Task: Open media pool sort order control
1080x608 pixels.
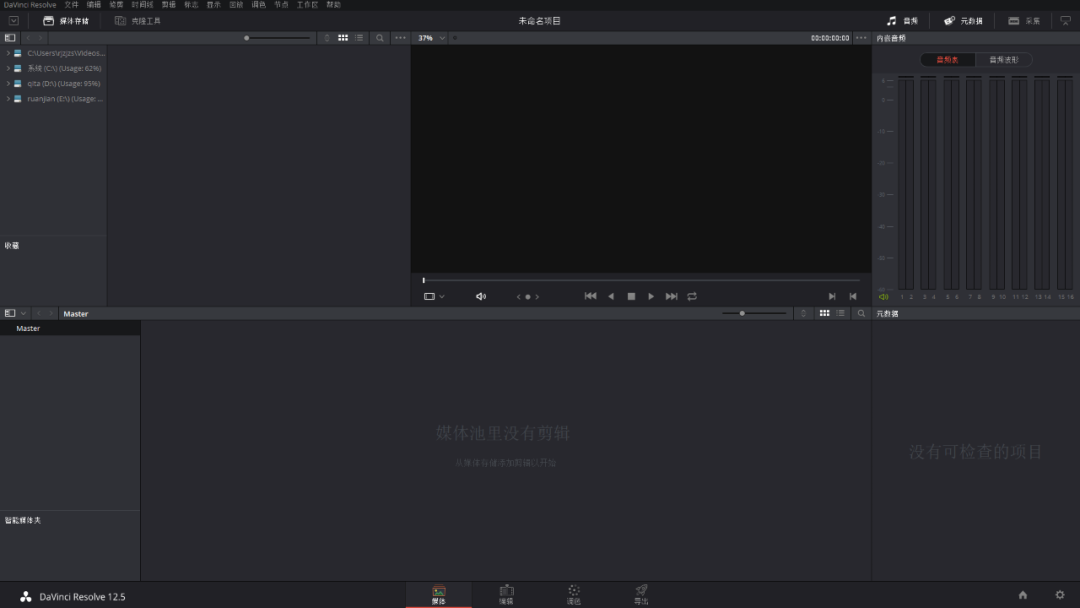Action: tap(803, 313)
